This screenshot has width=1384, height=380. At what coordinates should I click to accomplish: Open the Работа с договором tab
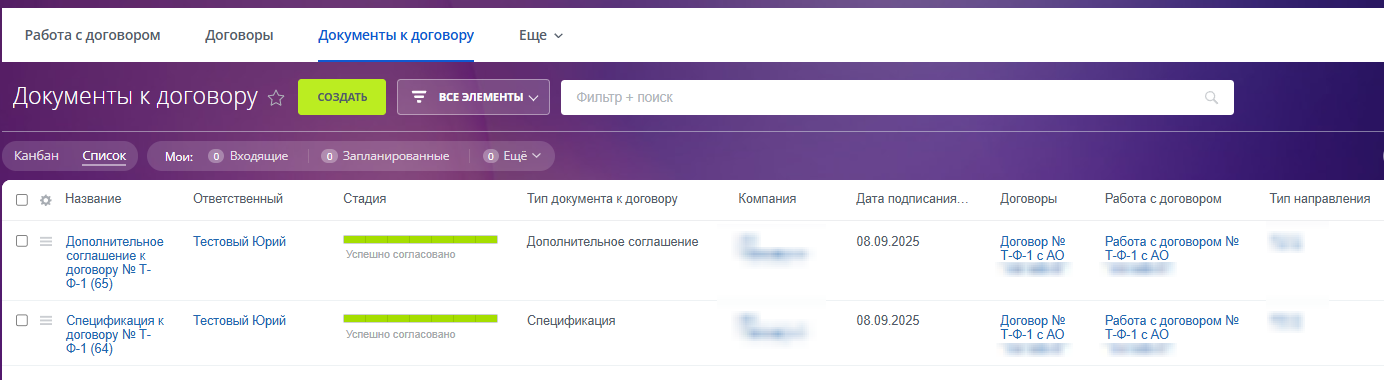(92, 35)
